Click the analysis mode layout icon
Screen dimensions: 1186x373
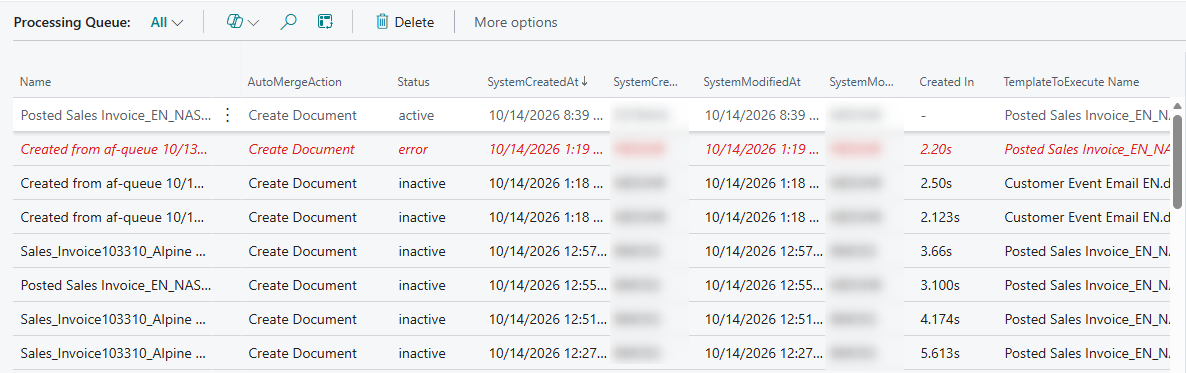(x=325, y=22)
